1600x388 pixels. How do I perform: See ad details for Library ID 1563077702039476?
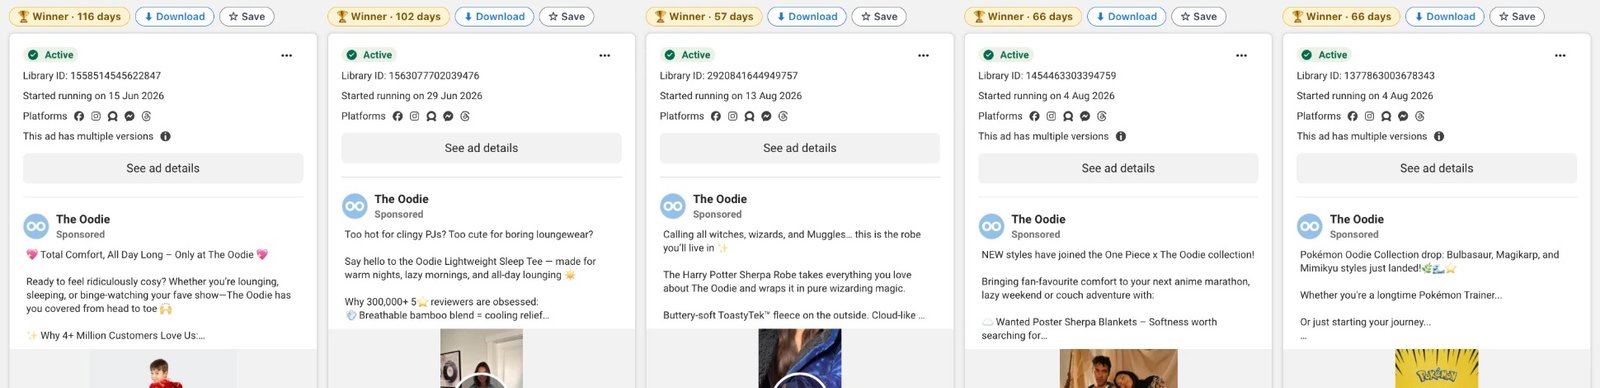[481, 148]
